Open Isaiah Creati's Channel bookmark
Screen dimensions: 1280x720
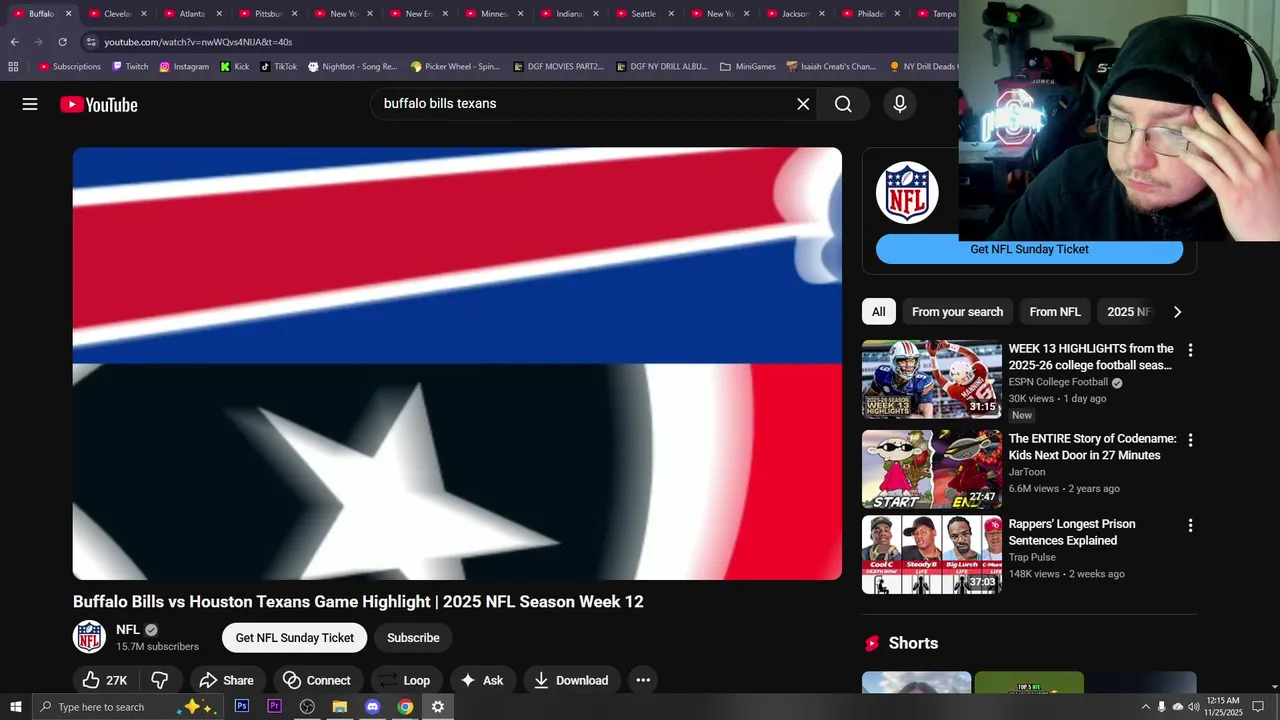coord(831,67)
